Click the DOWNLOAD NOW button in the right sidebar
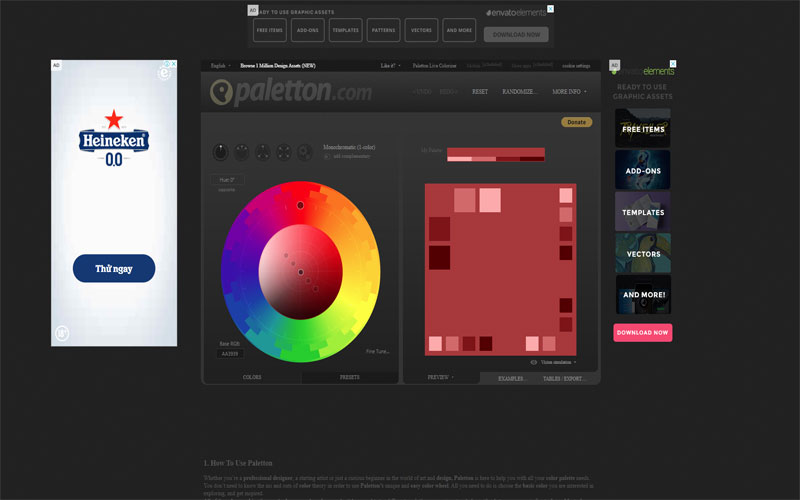The width and height of the screenshot is (800, 500). pos(643,333)
